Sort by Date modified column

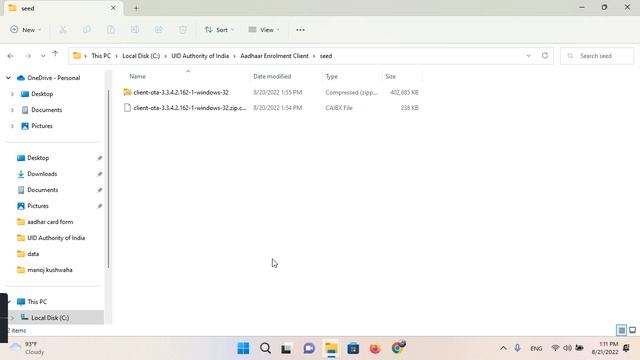(x=272, y=76)
